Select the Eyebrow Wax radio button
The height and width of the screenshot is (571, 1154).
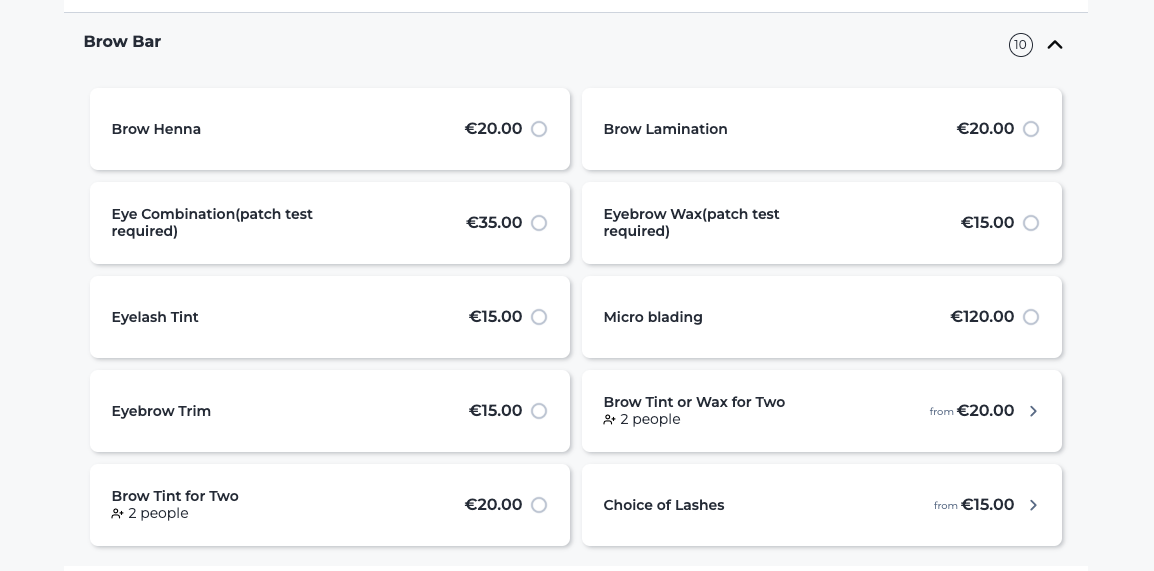(1030, 223)
